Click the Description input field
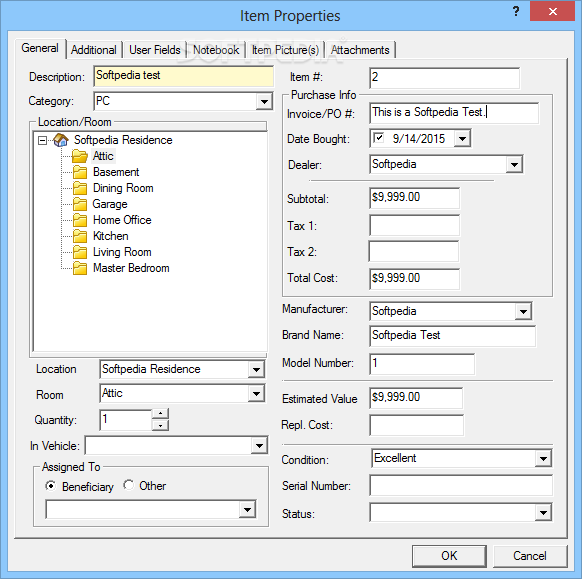Screen dimensions: 582x579 tap(183, 76)
